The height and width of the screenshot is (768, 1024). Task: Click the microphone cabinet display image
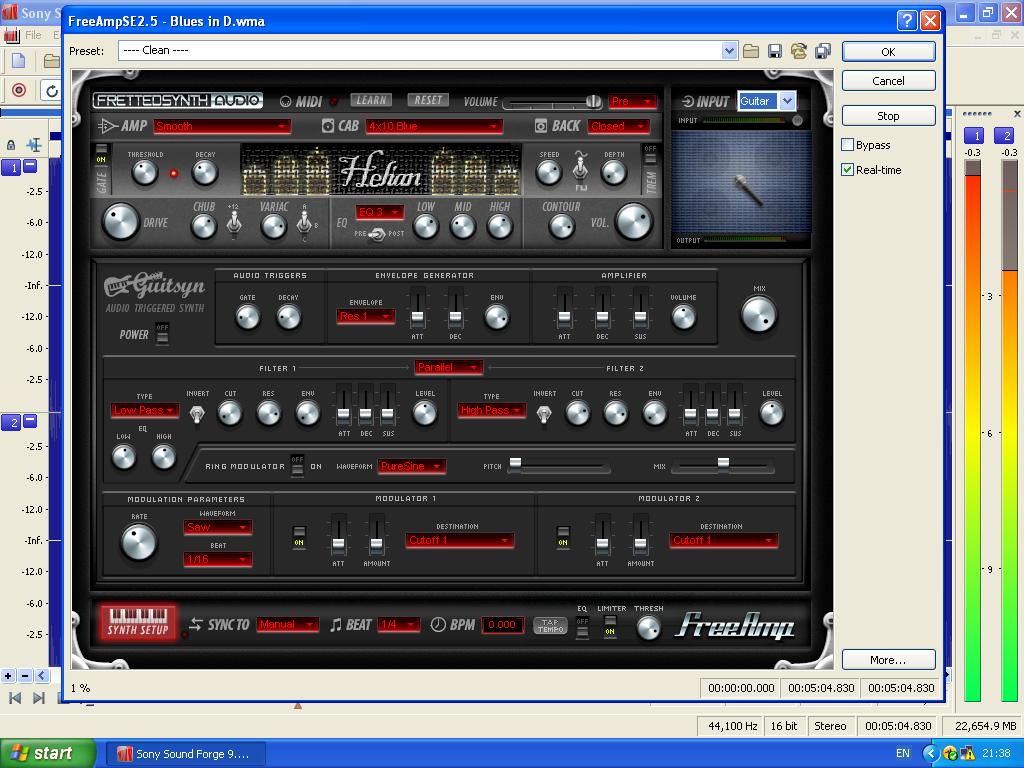point(740,183)
